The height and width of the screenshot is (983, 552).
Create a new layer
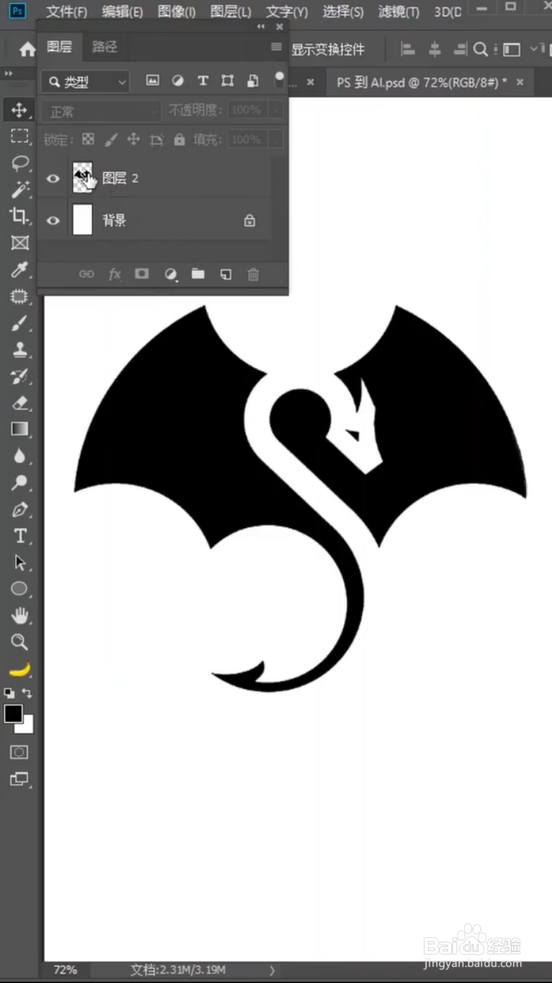[x=226, y=274]
